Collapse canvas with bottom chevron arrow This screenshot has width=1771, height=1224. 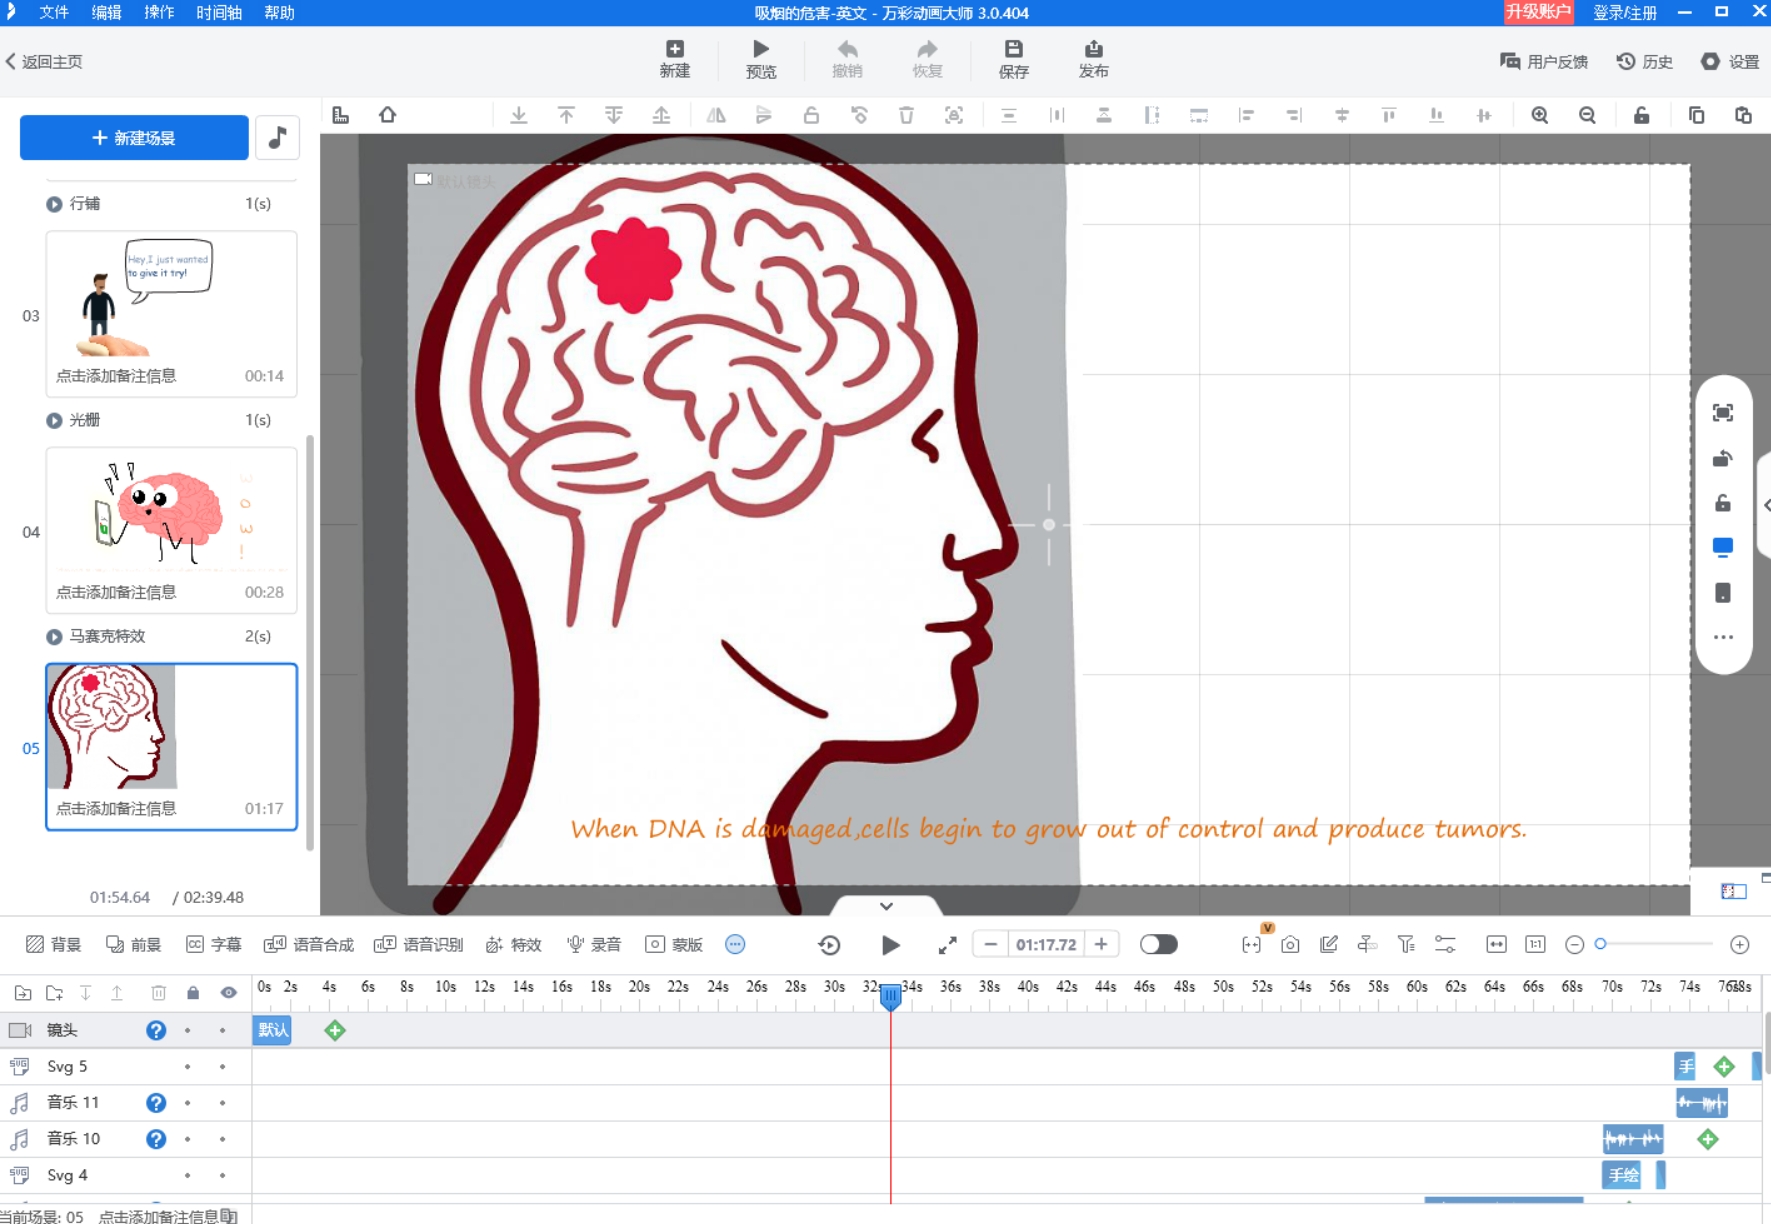pos(886,906)
